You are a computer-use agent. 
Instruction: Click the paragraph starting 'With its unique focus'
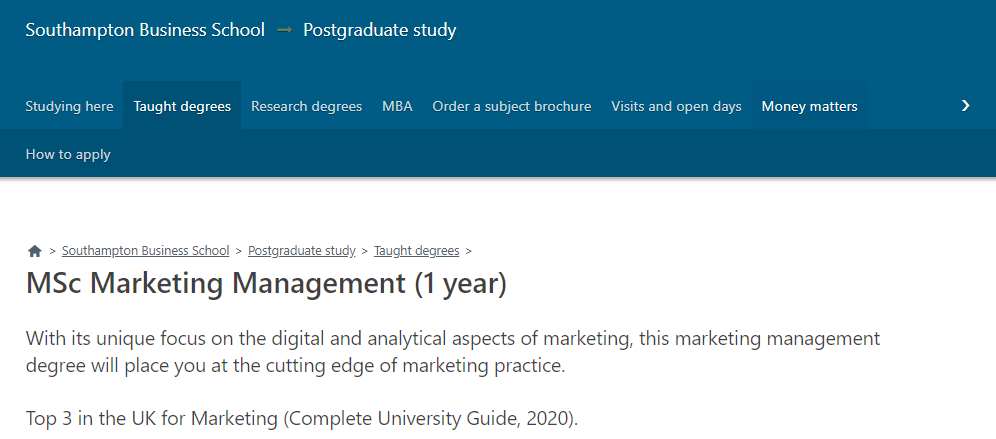(453, 352)
